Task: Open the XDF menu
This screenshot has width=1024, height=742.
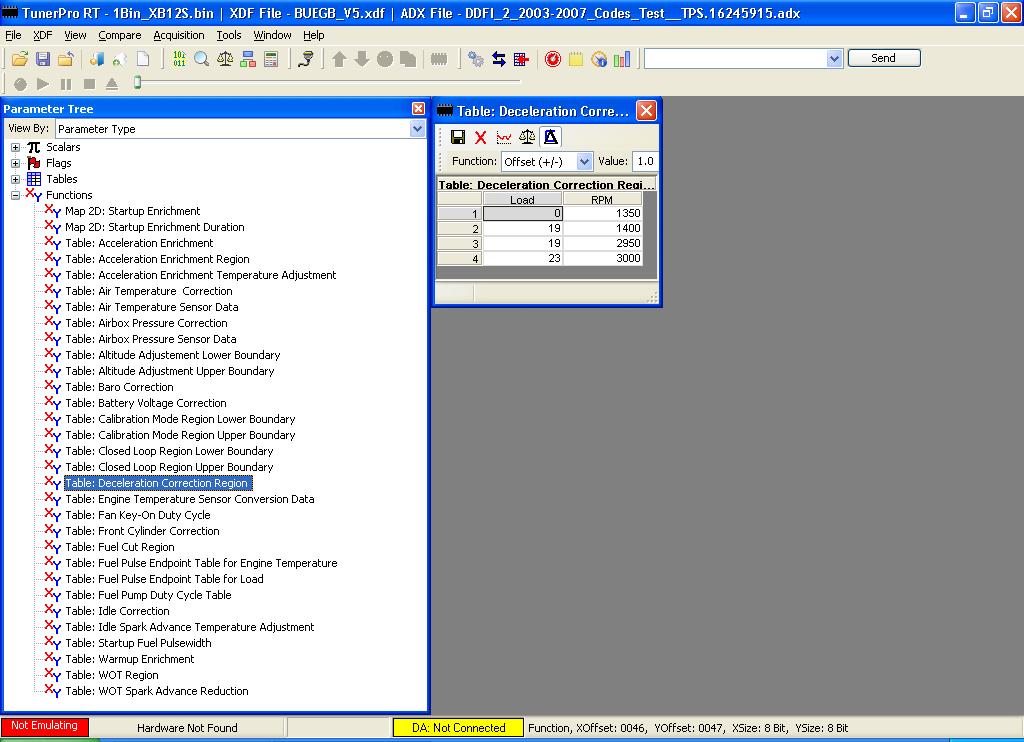Action: point(43,35)
